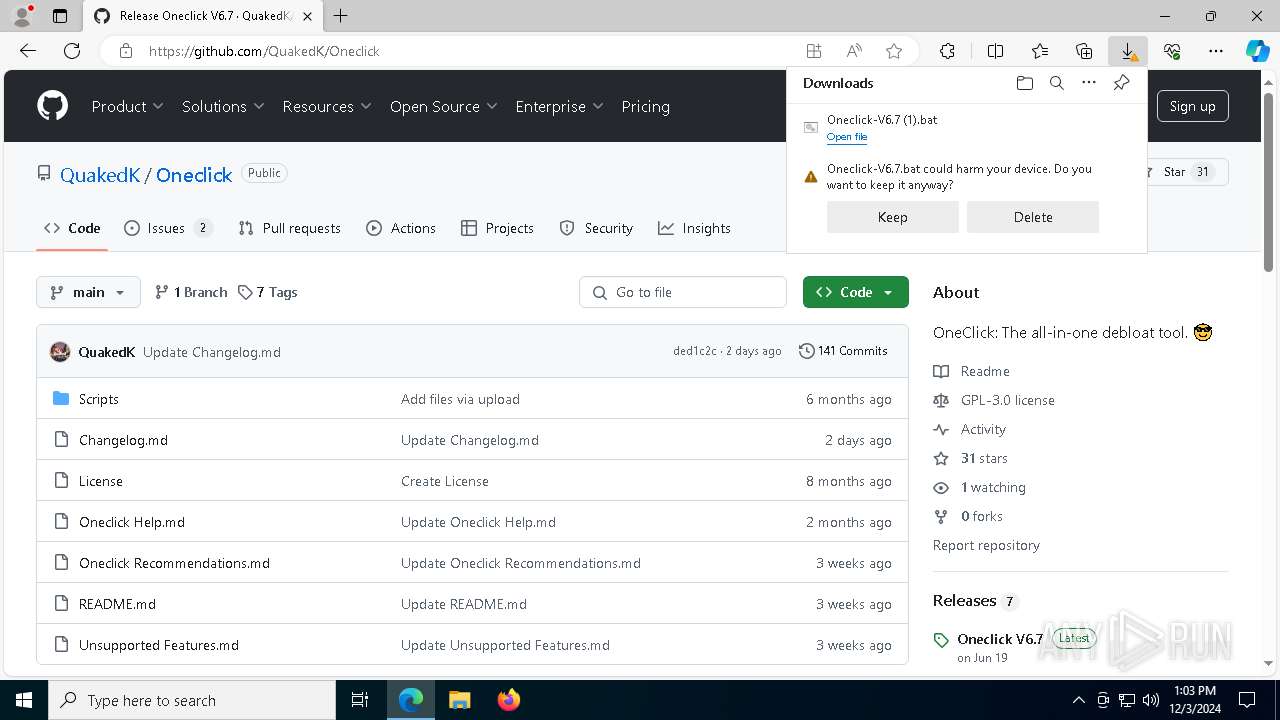Viewport: 1280px width, 720px height.
Task: Click Open file link for downloaded bat
Action: 847,137
